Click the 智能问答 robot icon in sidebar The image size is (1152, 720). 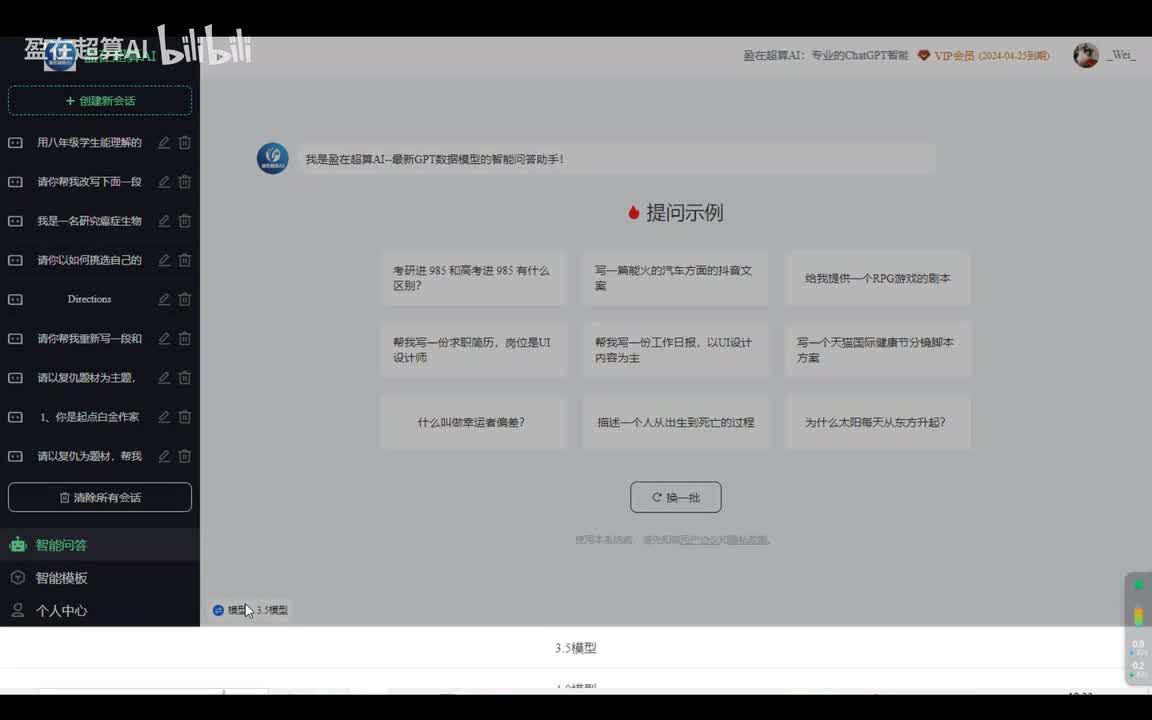18,545
